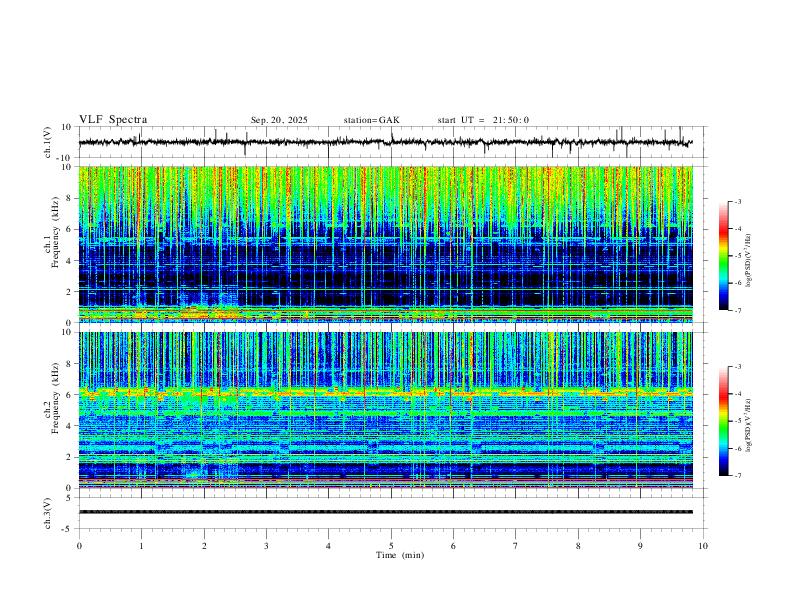Viewport: 792px width, 612px height.
Task: Click the ch.1 voltage waveform trace
Action: pos(385,142)
